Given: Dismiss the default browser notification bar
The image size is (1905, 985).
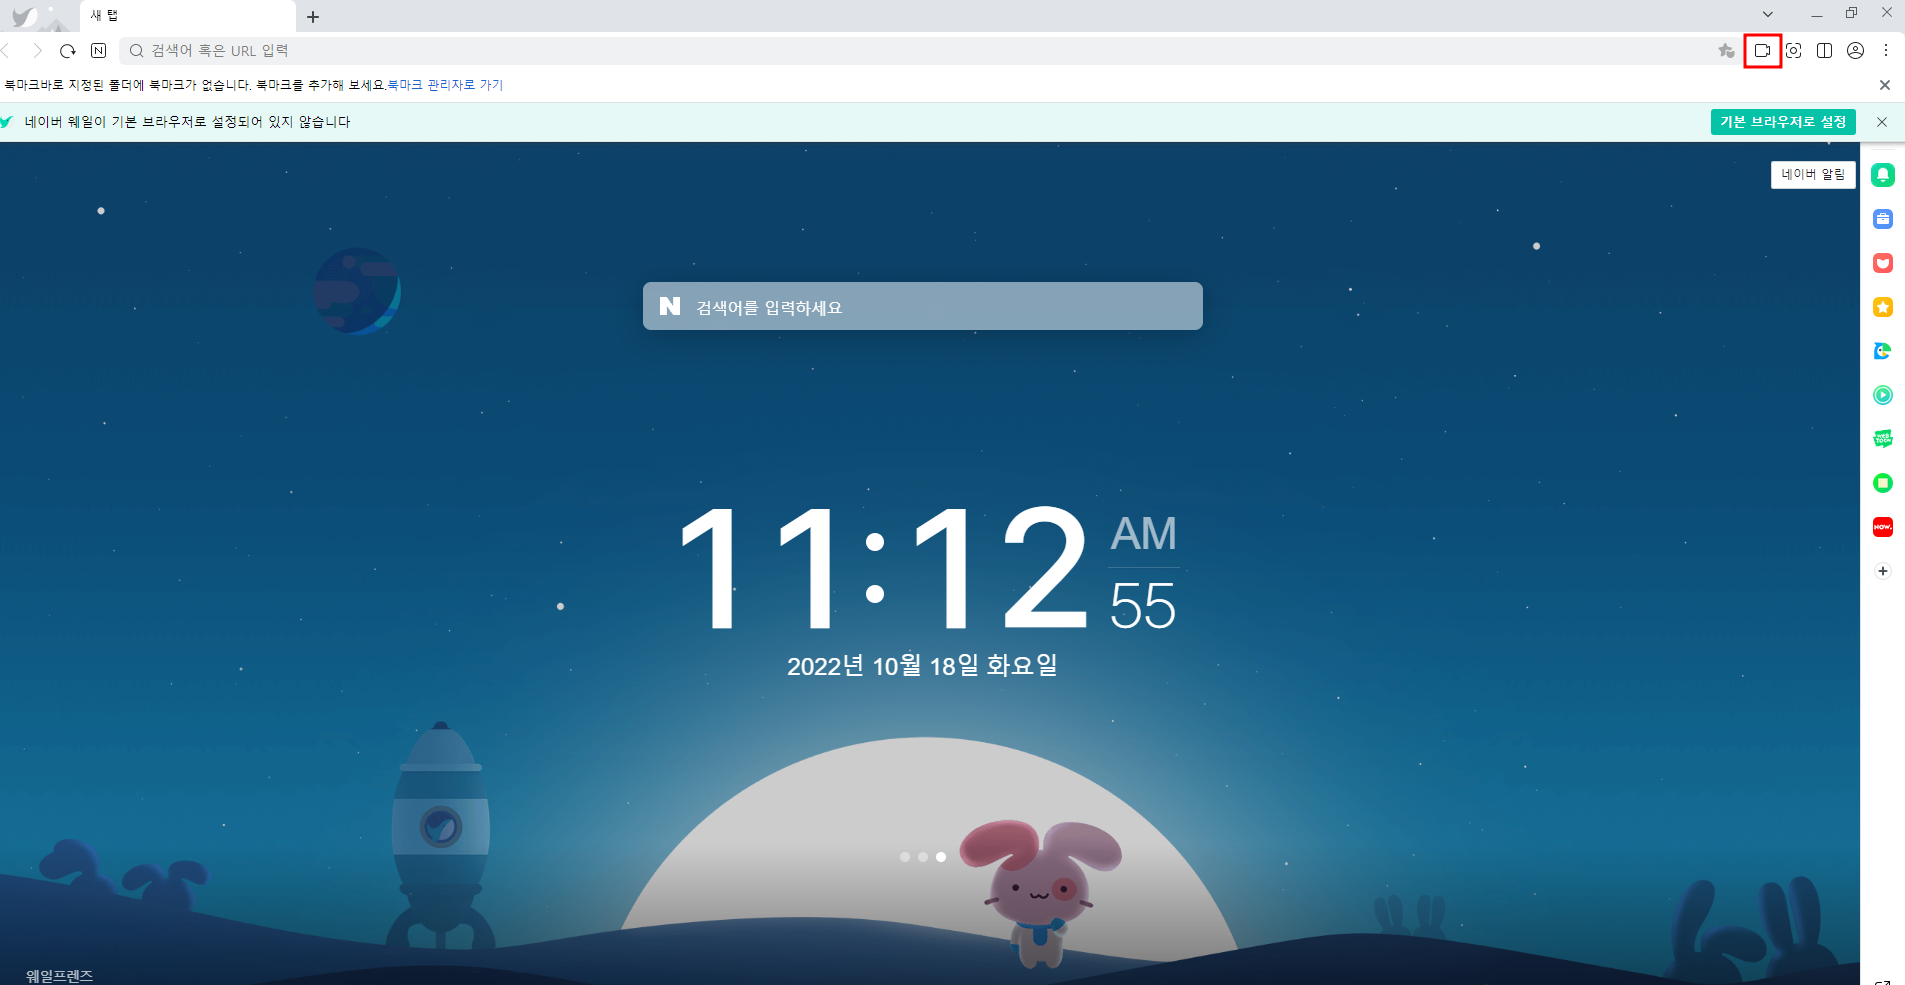Looking at the screenshot, I should coord(1882,122).
